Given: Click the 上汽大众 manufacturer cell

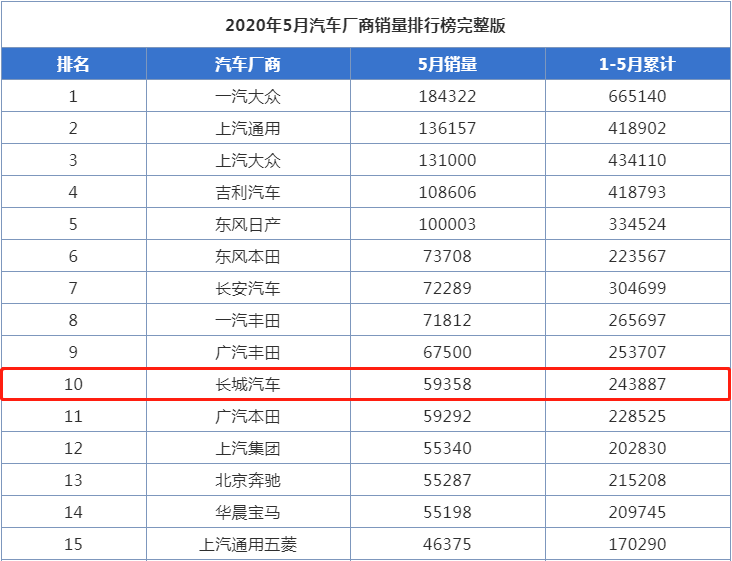Looking at the screenshot, I should coord(248,161).
